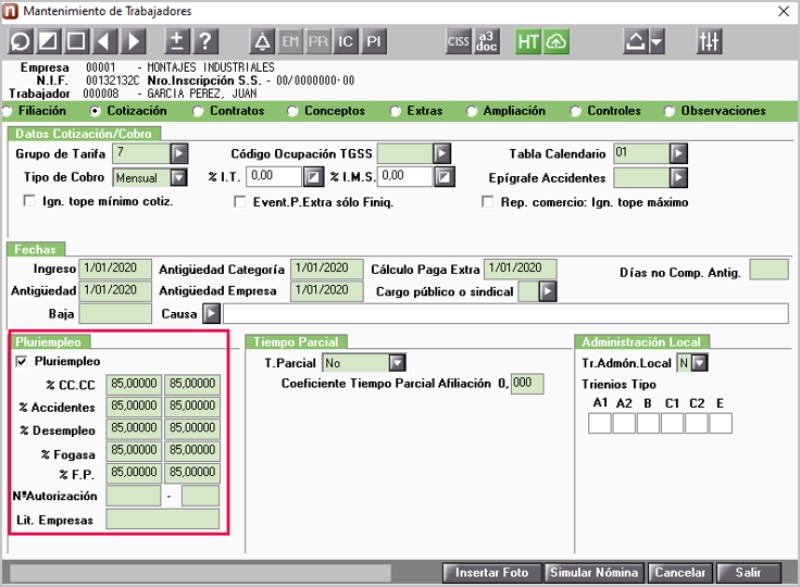This screenshot has height=587, width=800.
Task: Open the Tipo de Cobro dropdown
Action: tap(178, 178)
